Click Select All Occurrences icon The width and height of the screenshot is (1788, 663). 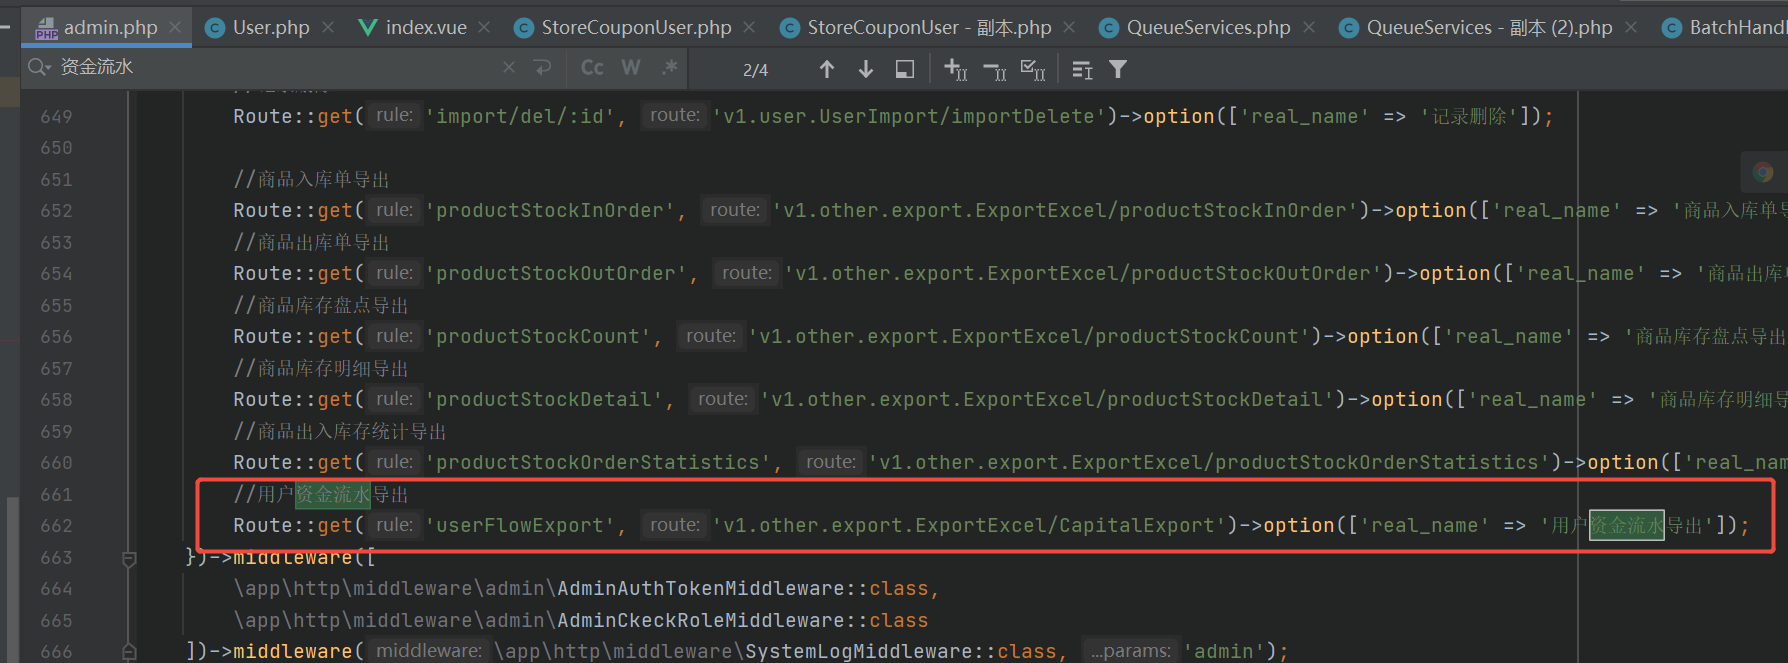point(1032,69)
